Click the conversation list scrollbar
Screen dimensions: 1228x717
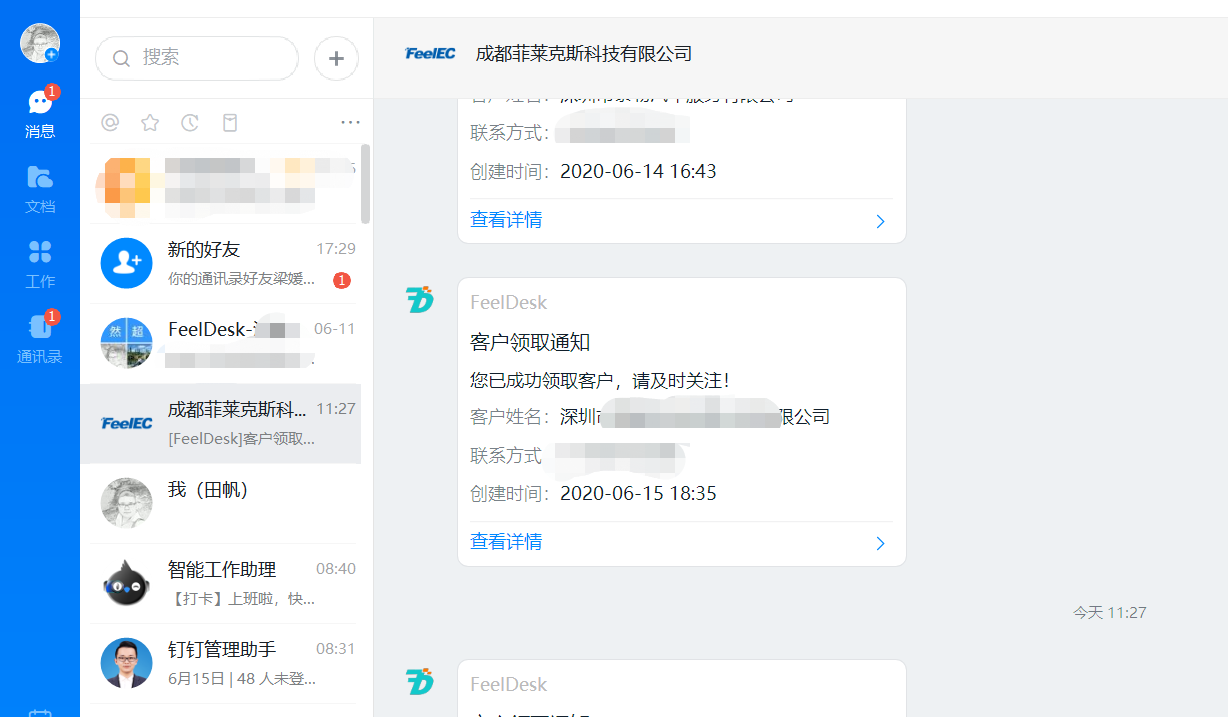tap(366, 184)
